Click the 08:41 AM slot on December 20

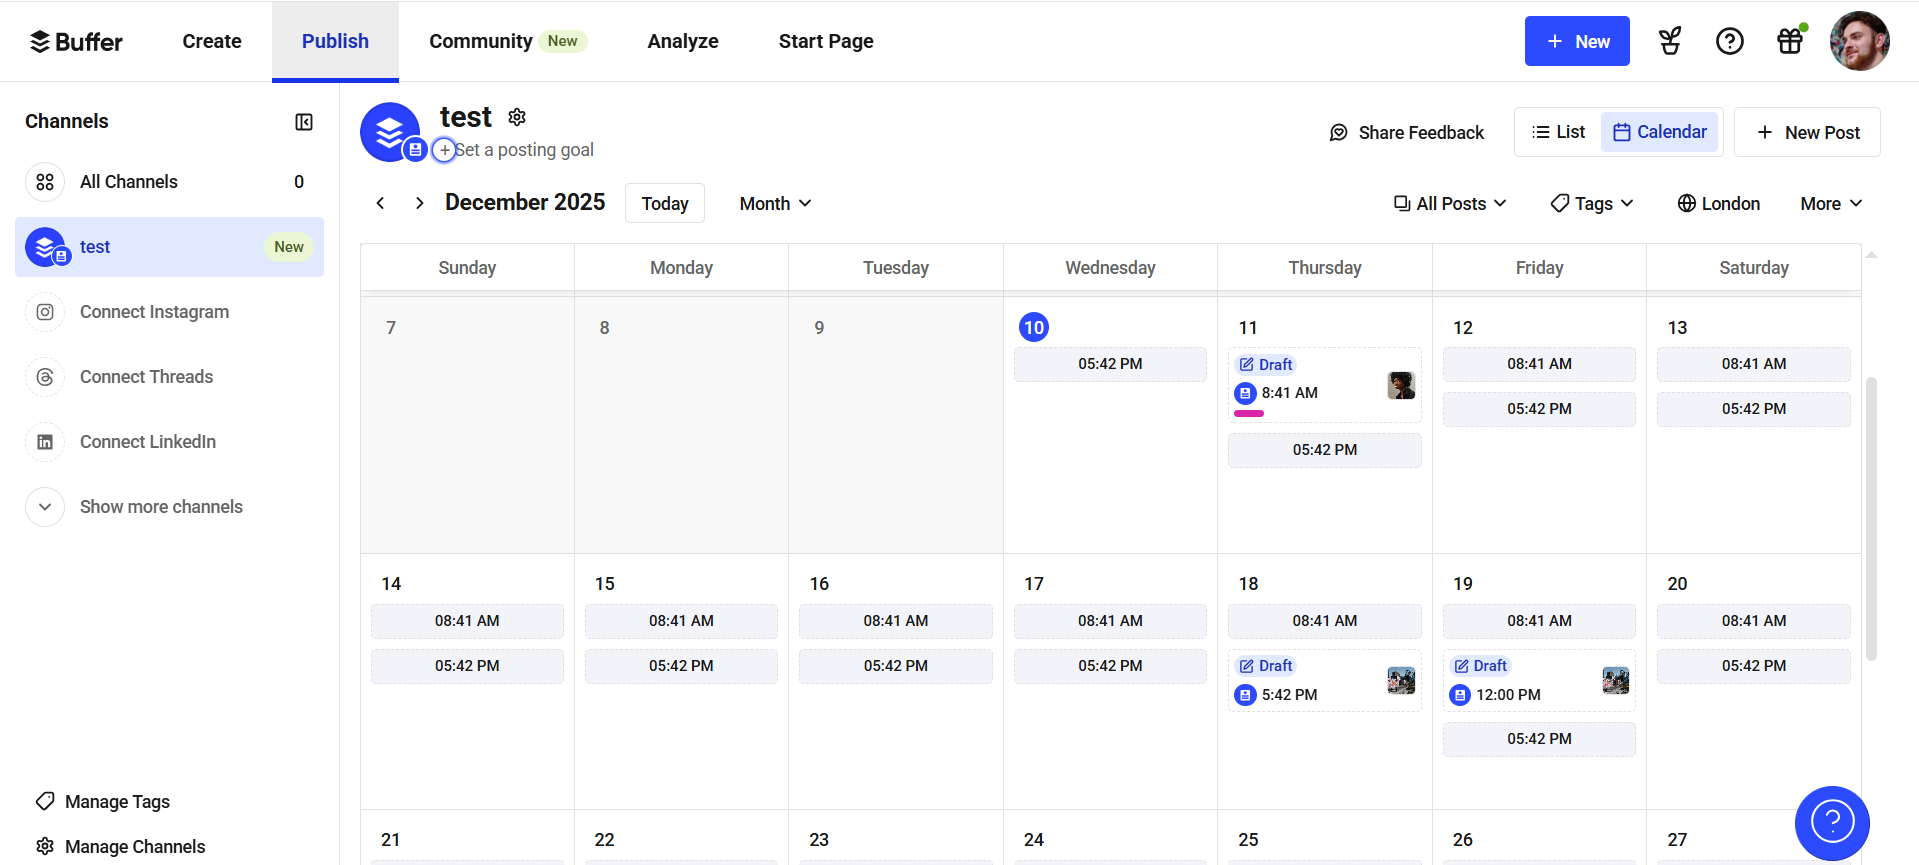coord(1753,621)
